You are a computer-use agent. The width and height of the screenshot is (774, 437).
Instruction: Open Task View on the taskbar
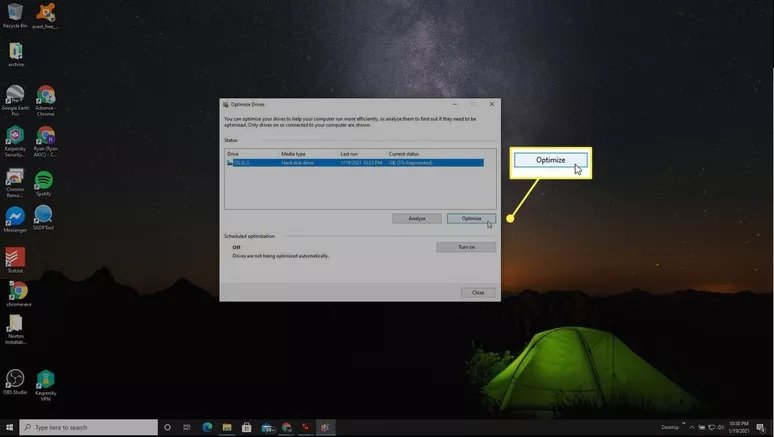(x=187, y=427)
